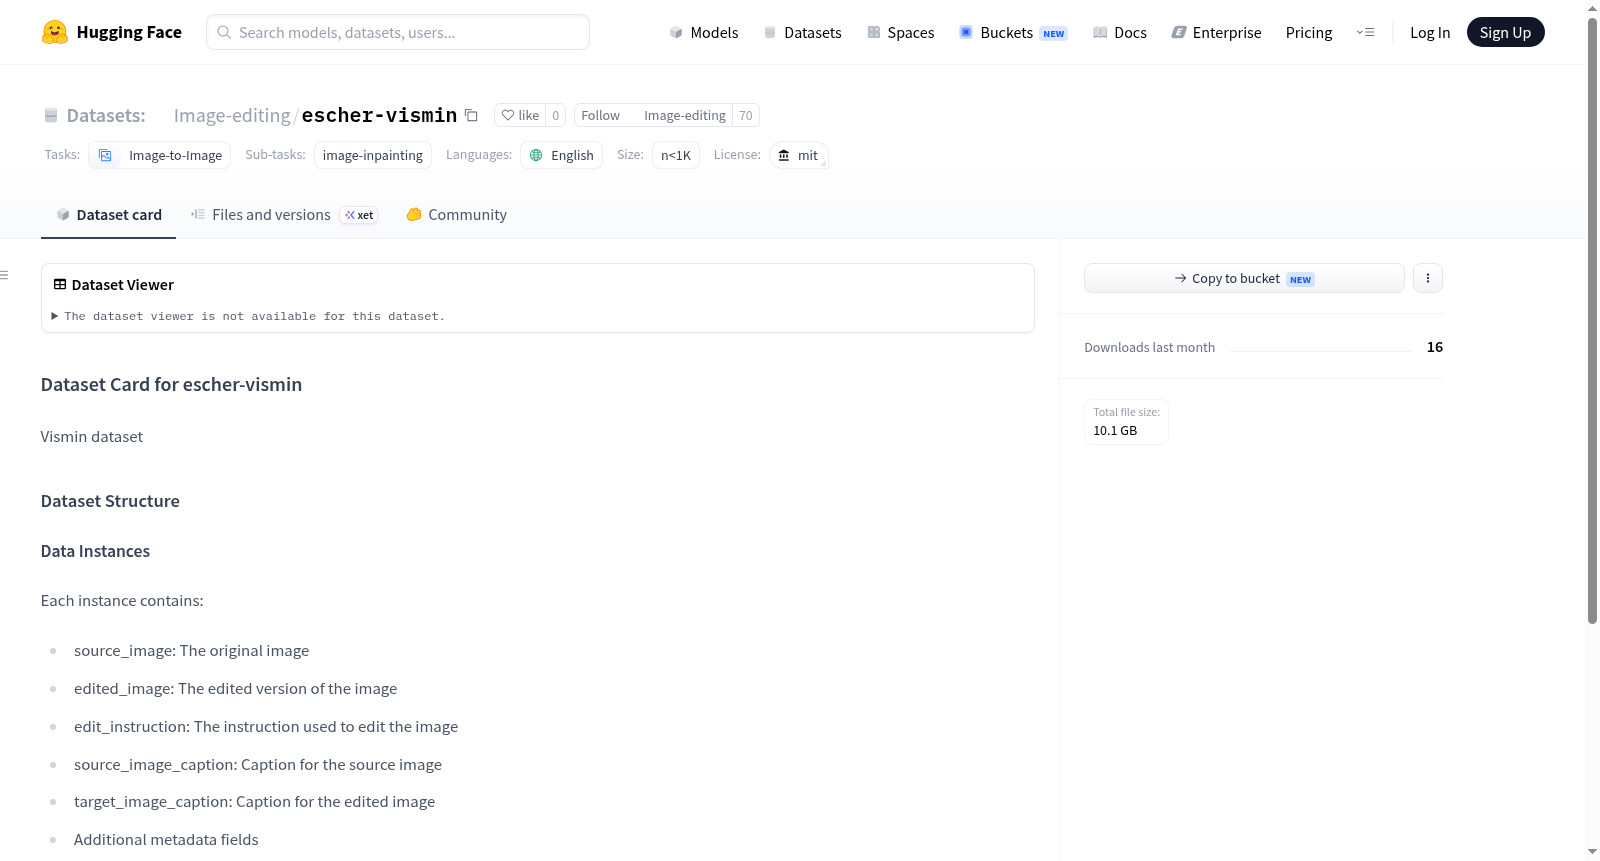The height and width of the screenshot is (861, 1600).
Task: Click the Hugging Face logo icon
Action: [55, 32]
